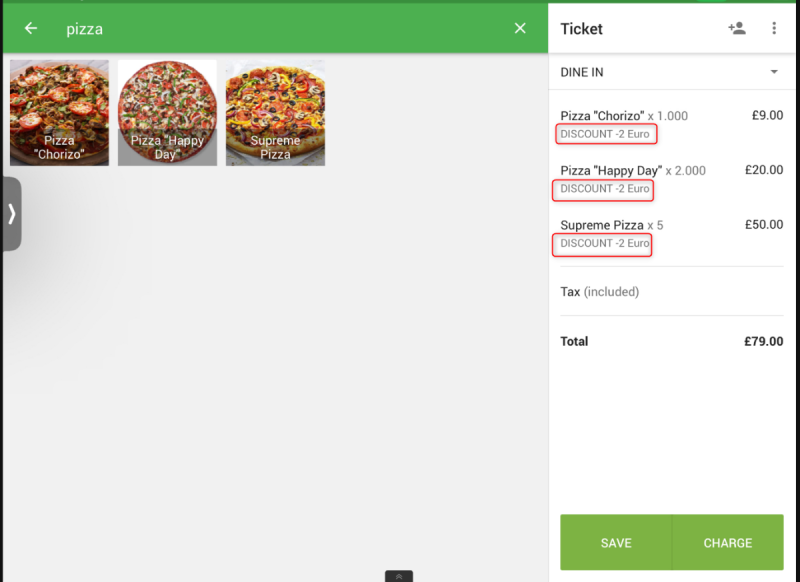Open the ticket three-dot menu

coord(774,29)
